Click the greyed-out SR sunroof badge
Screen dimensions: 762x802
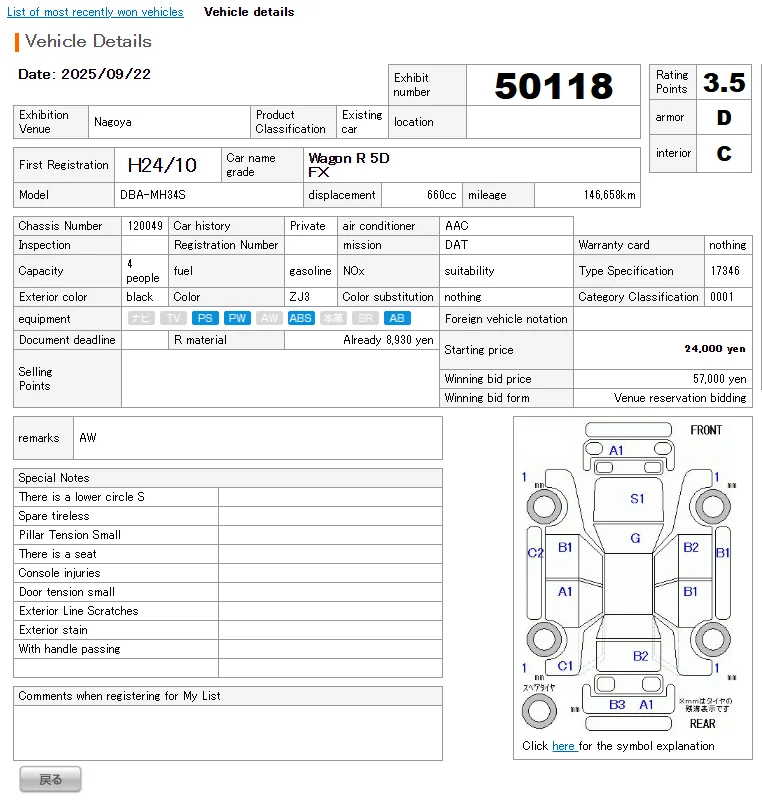pyautogui.click(x=365, y=318)
